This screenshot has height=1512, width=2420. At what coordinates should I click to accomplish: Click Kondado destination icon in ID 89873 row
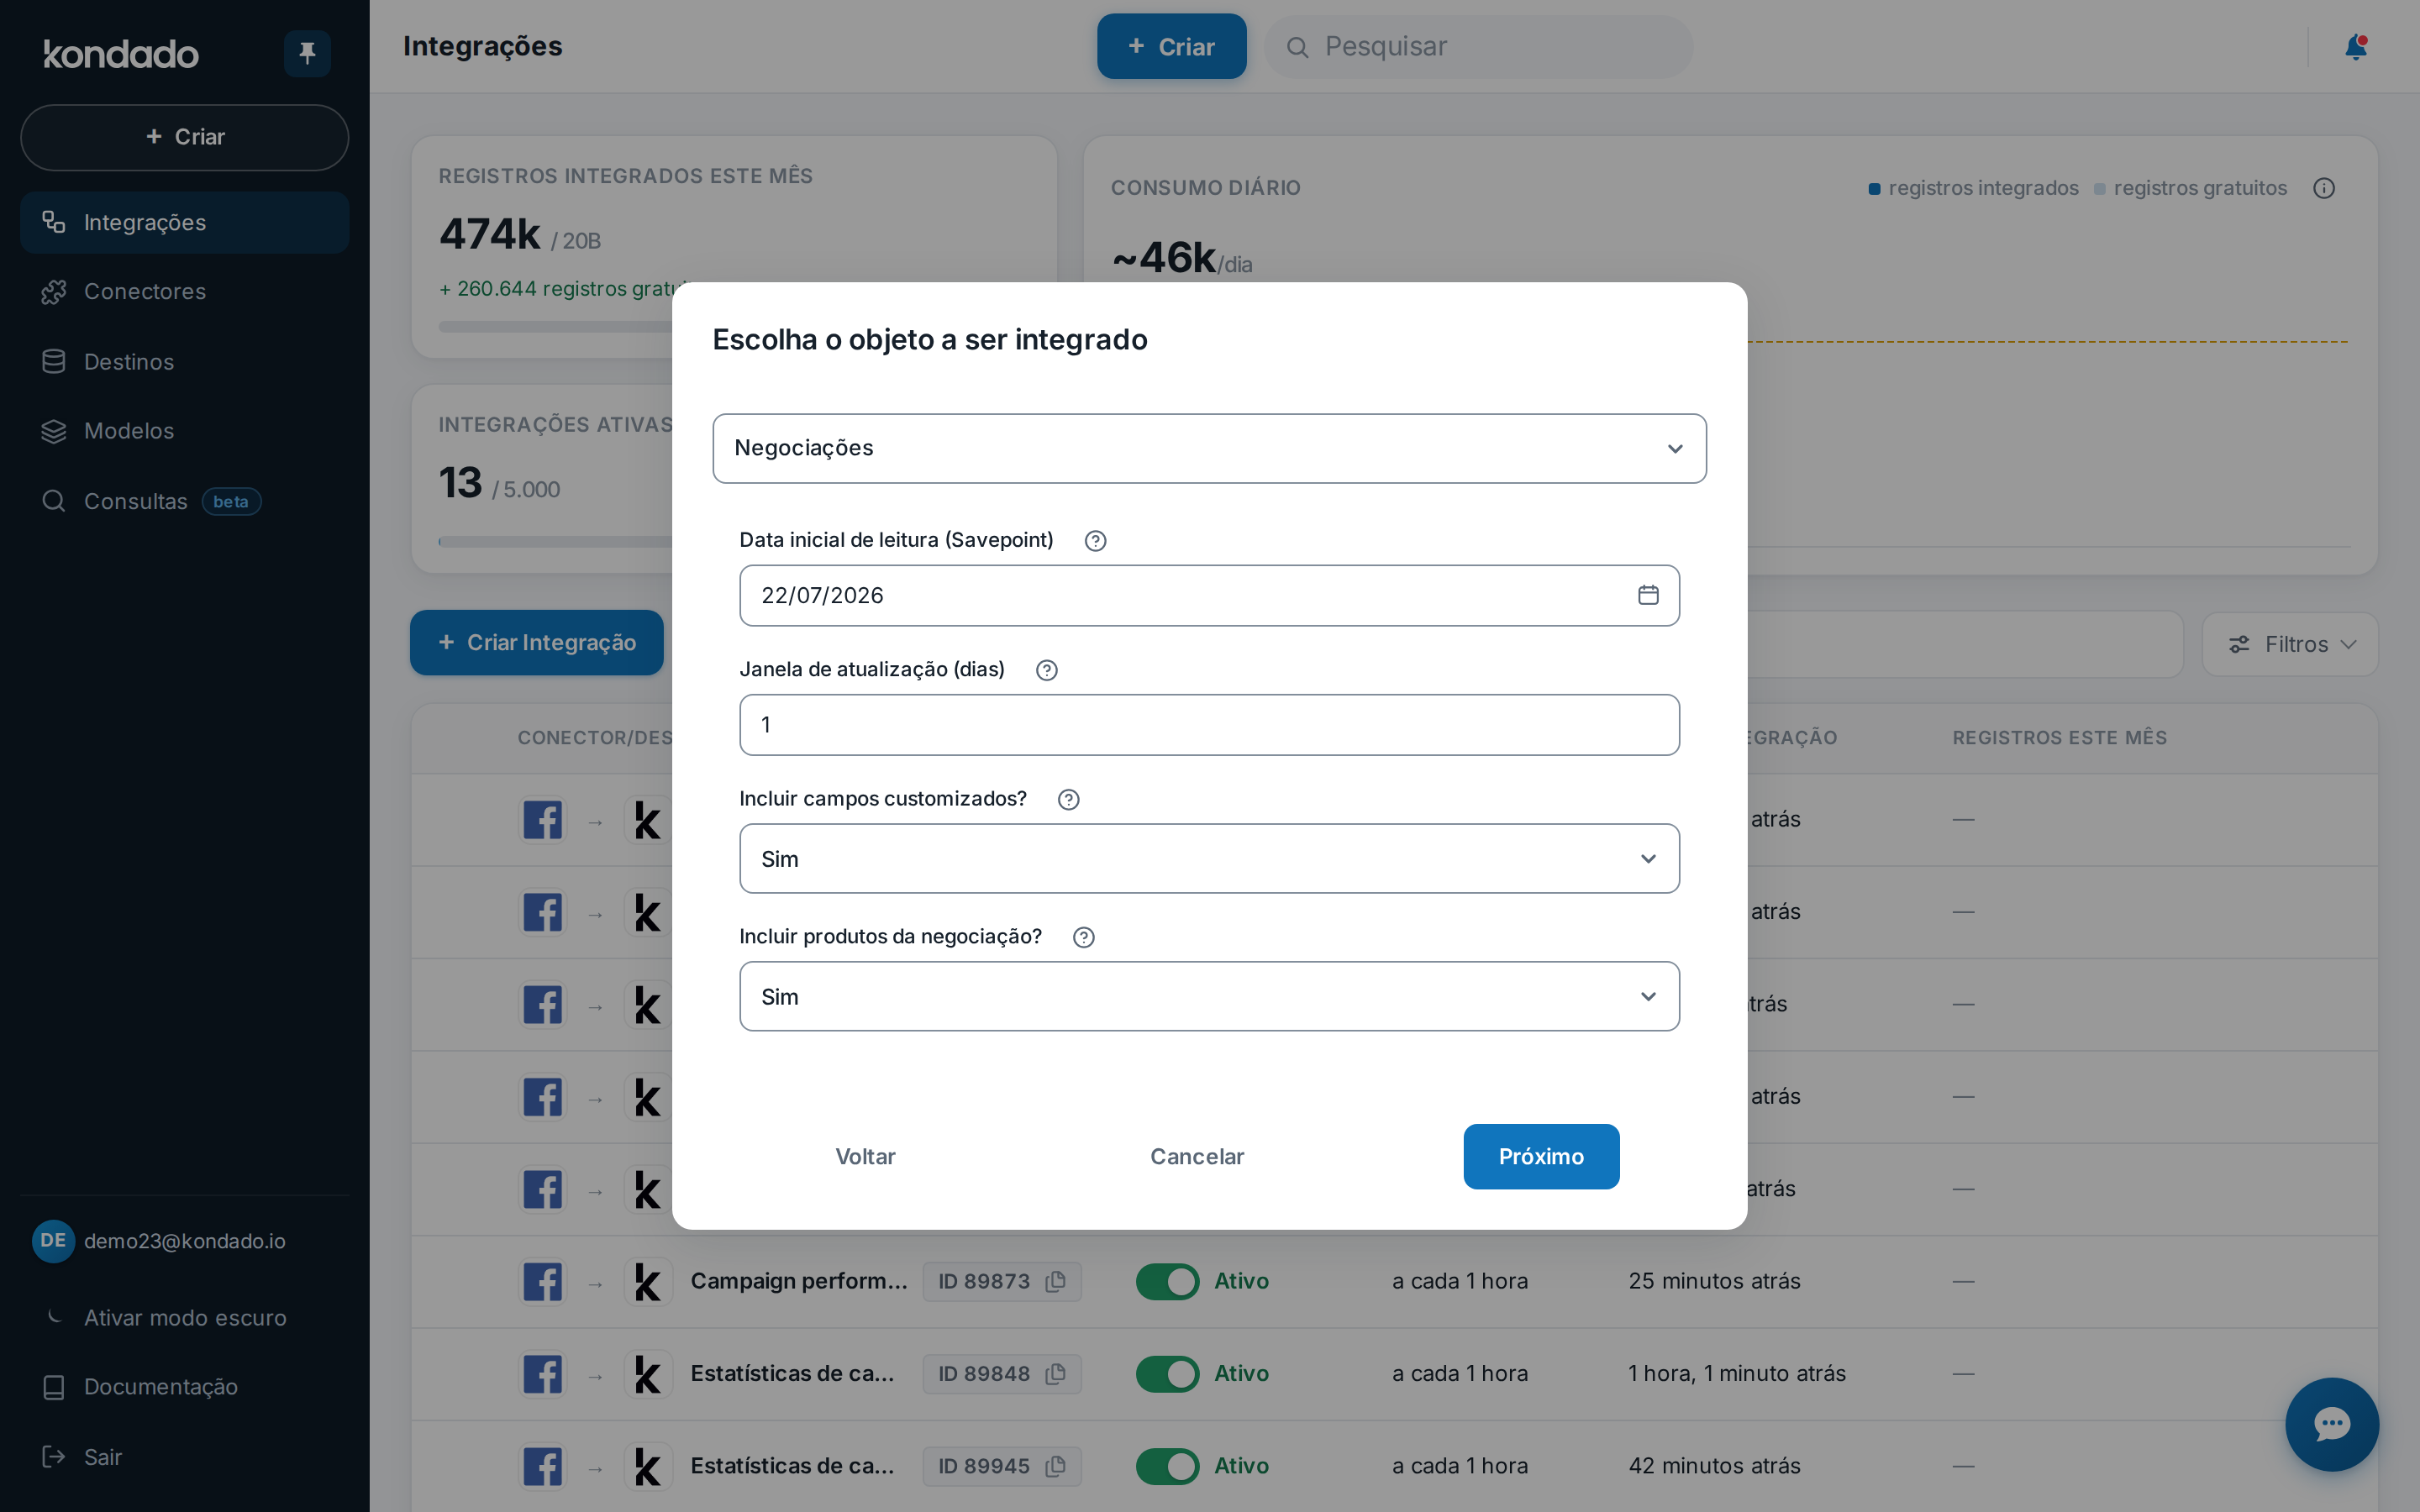coord(648,1282)
